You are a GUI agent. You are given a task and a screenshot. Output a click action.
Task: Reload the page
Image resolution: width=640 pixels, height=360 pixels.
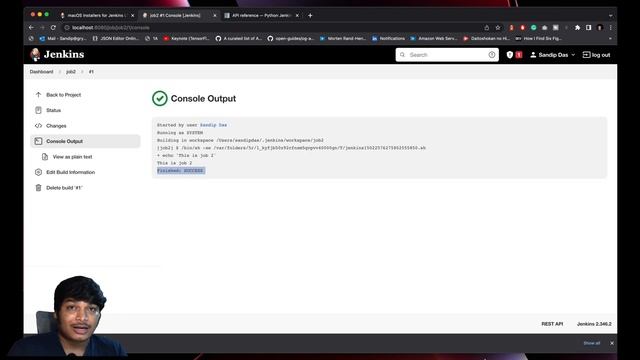53,27
